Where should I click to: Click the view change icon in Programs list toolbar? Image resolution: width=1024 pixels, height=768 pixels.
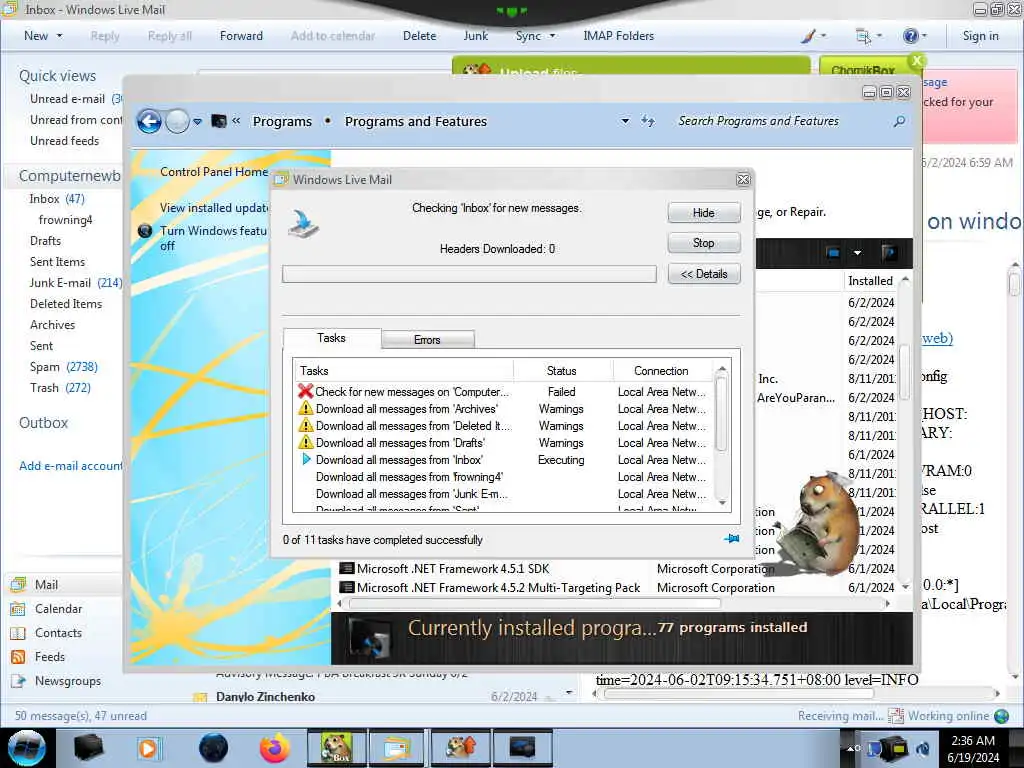coord(833,253)
